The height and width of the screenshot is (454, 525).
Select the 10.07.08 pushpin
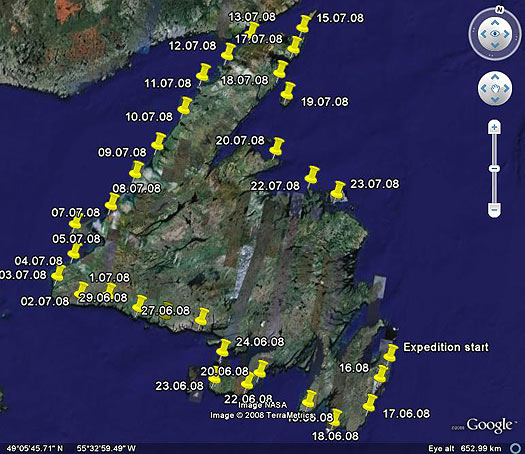(x=184, y=106)
